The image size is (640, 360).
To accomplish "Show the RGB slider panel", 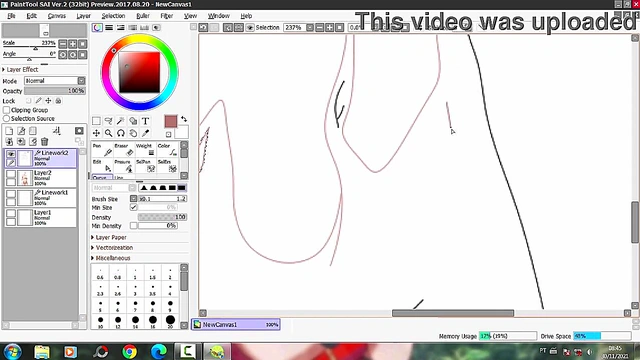I will (109, 27).
